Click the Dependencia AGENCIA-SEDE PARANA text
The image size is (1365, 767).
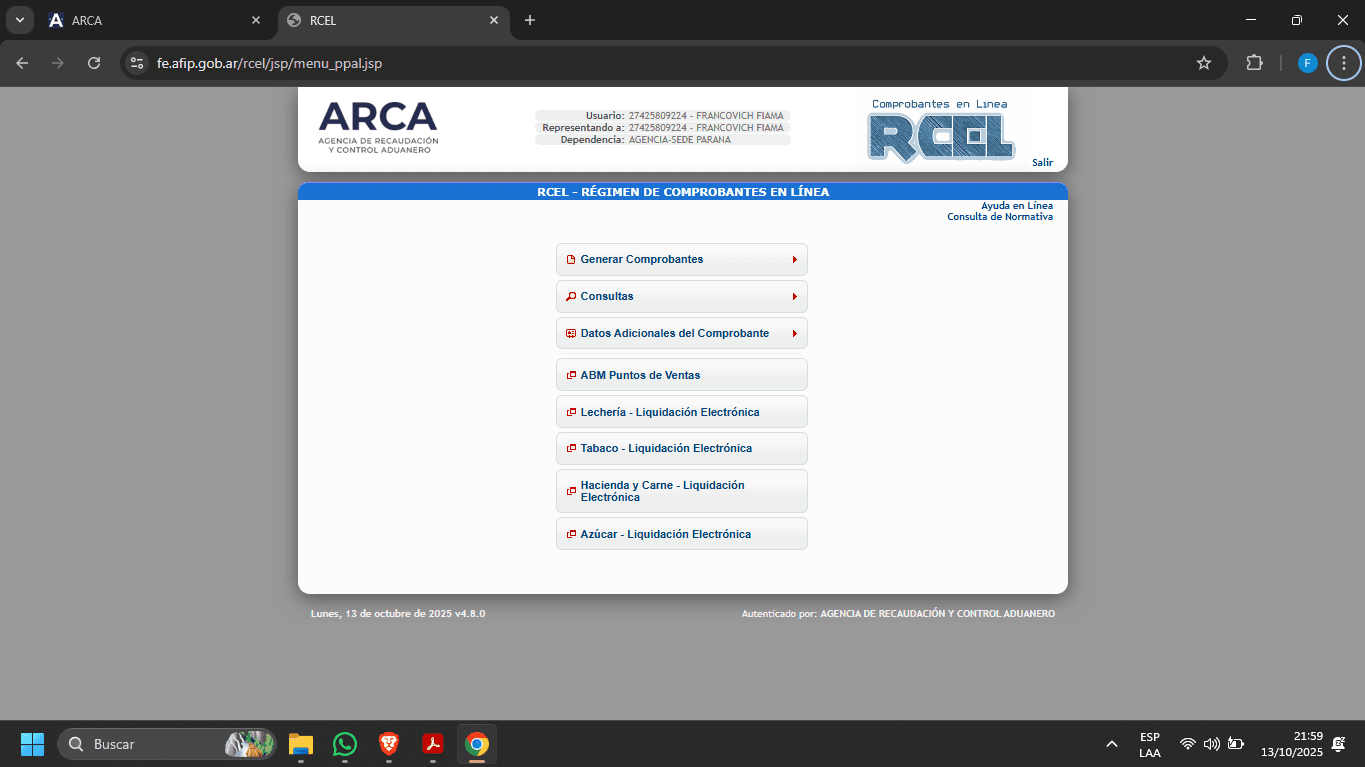646,140
